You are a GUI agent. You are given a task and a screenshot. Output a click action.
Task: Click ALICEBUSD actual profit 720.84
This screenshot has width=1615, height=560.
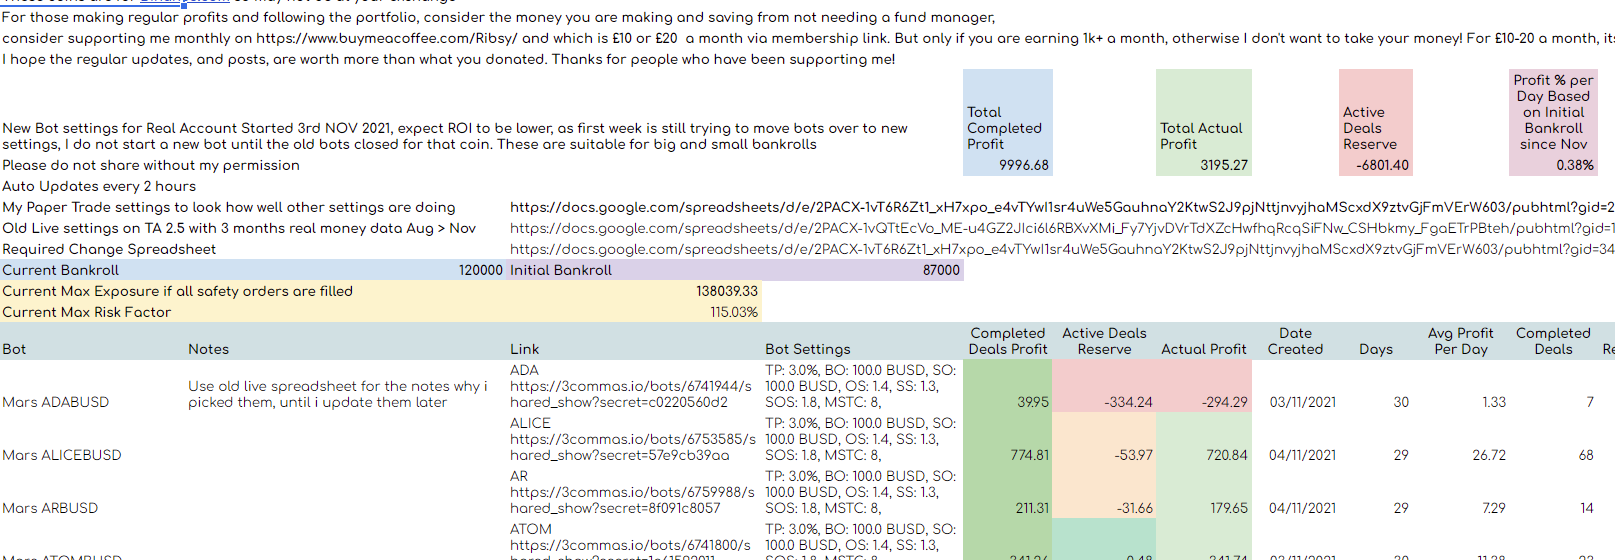pos(1227,455)
